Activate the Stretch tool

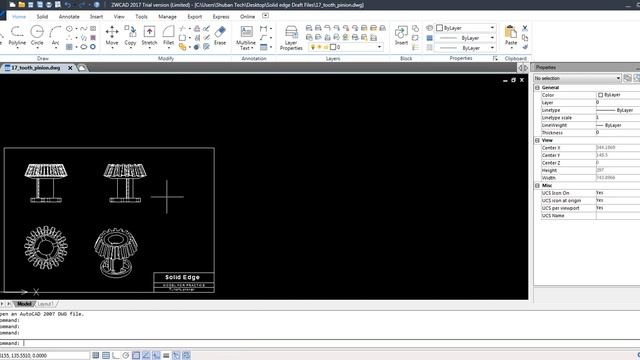pyautogui.click(x=149, y=36)
